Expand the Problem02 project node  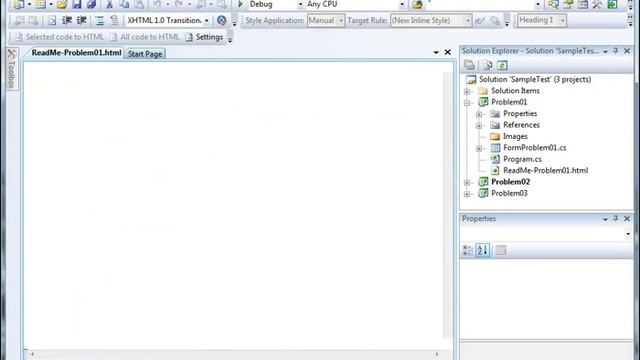467,182
